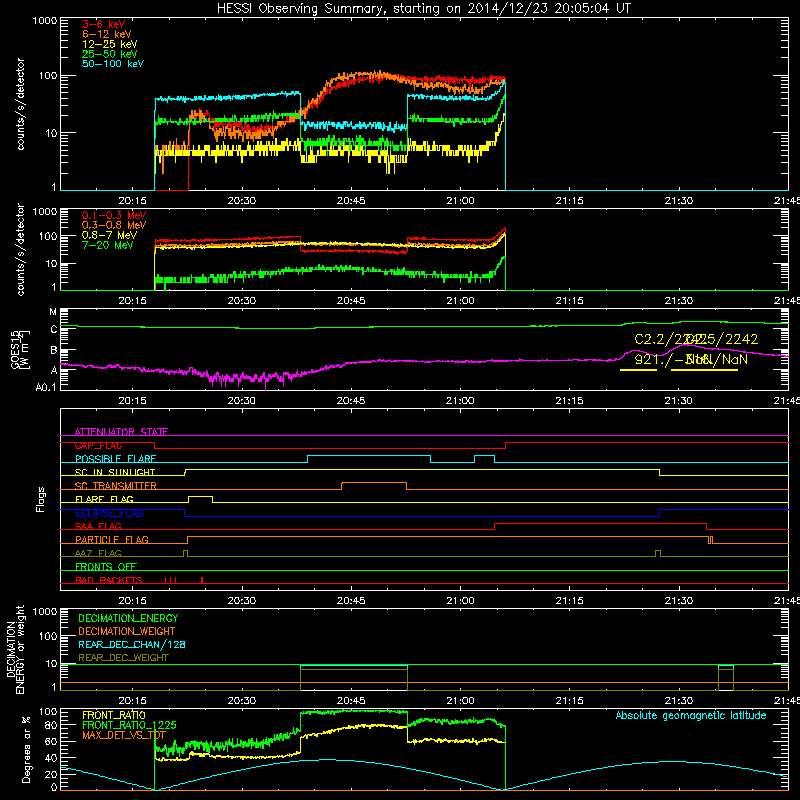Select the FLARE_FLAG label

tap(104, 499)
